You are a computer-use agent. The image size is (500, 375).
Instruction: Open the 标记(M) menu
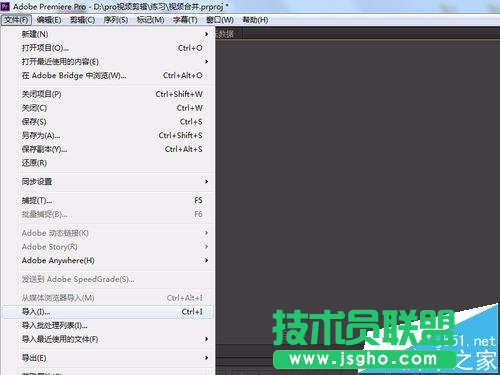[x=150, y=20]
